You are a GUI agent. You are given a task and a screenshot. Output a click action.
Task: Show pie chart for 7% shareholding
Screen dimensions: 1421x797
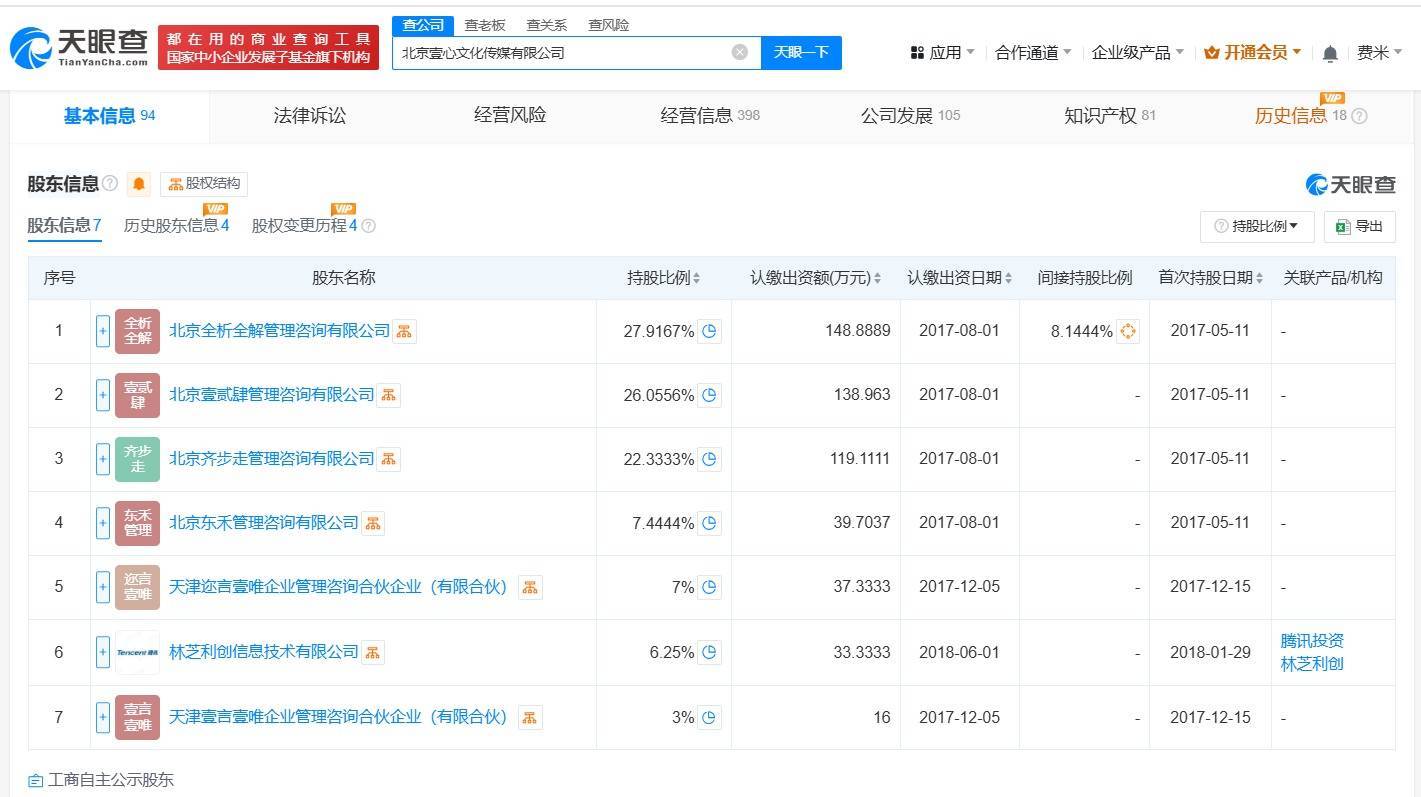pyautogui.click(x=709, y=587)
